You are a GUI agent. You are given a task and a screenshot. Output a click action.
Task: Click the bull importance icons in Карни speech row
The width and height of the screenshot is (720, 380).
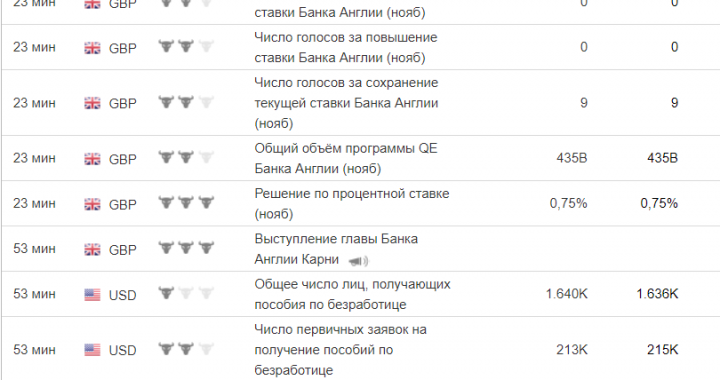click(x=186, y=248)
